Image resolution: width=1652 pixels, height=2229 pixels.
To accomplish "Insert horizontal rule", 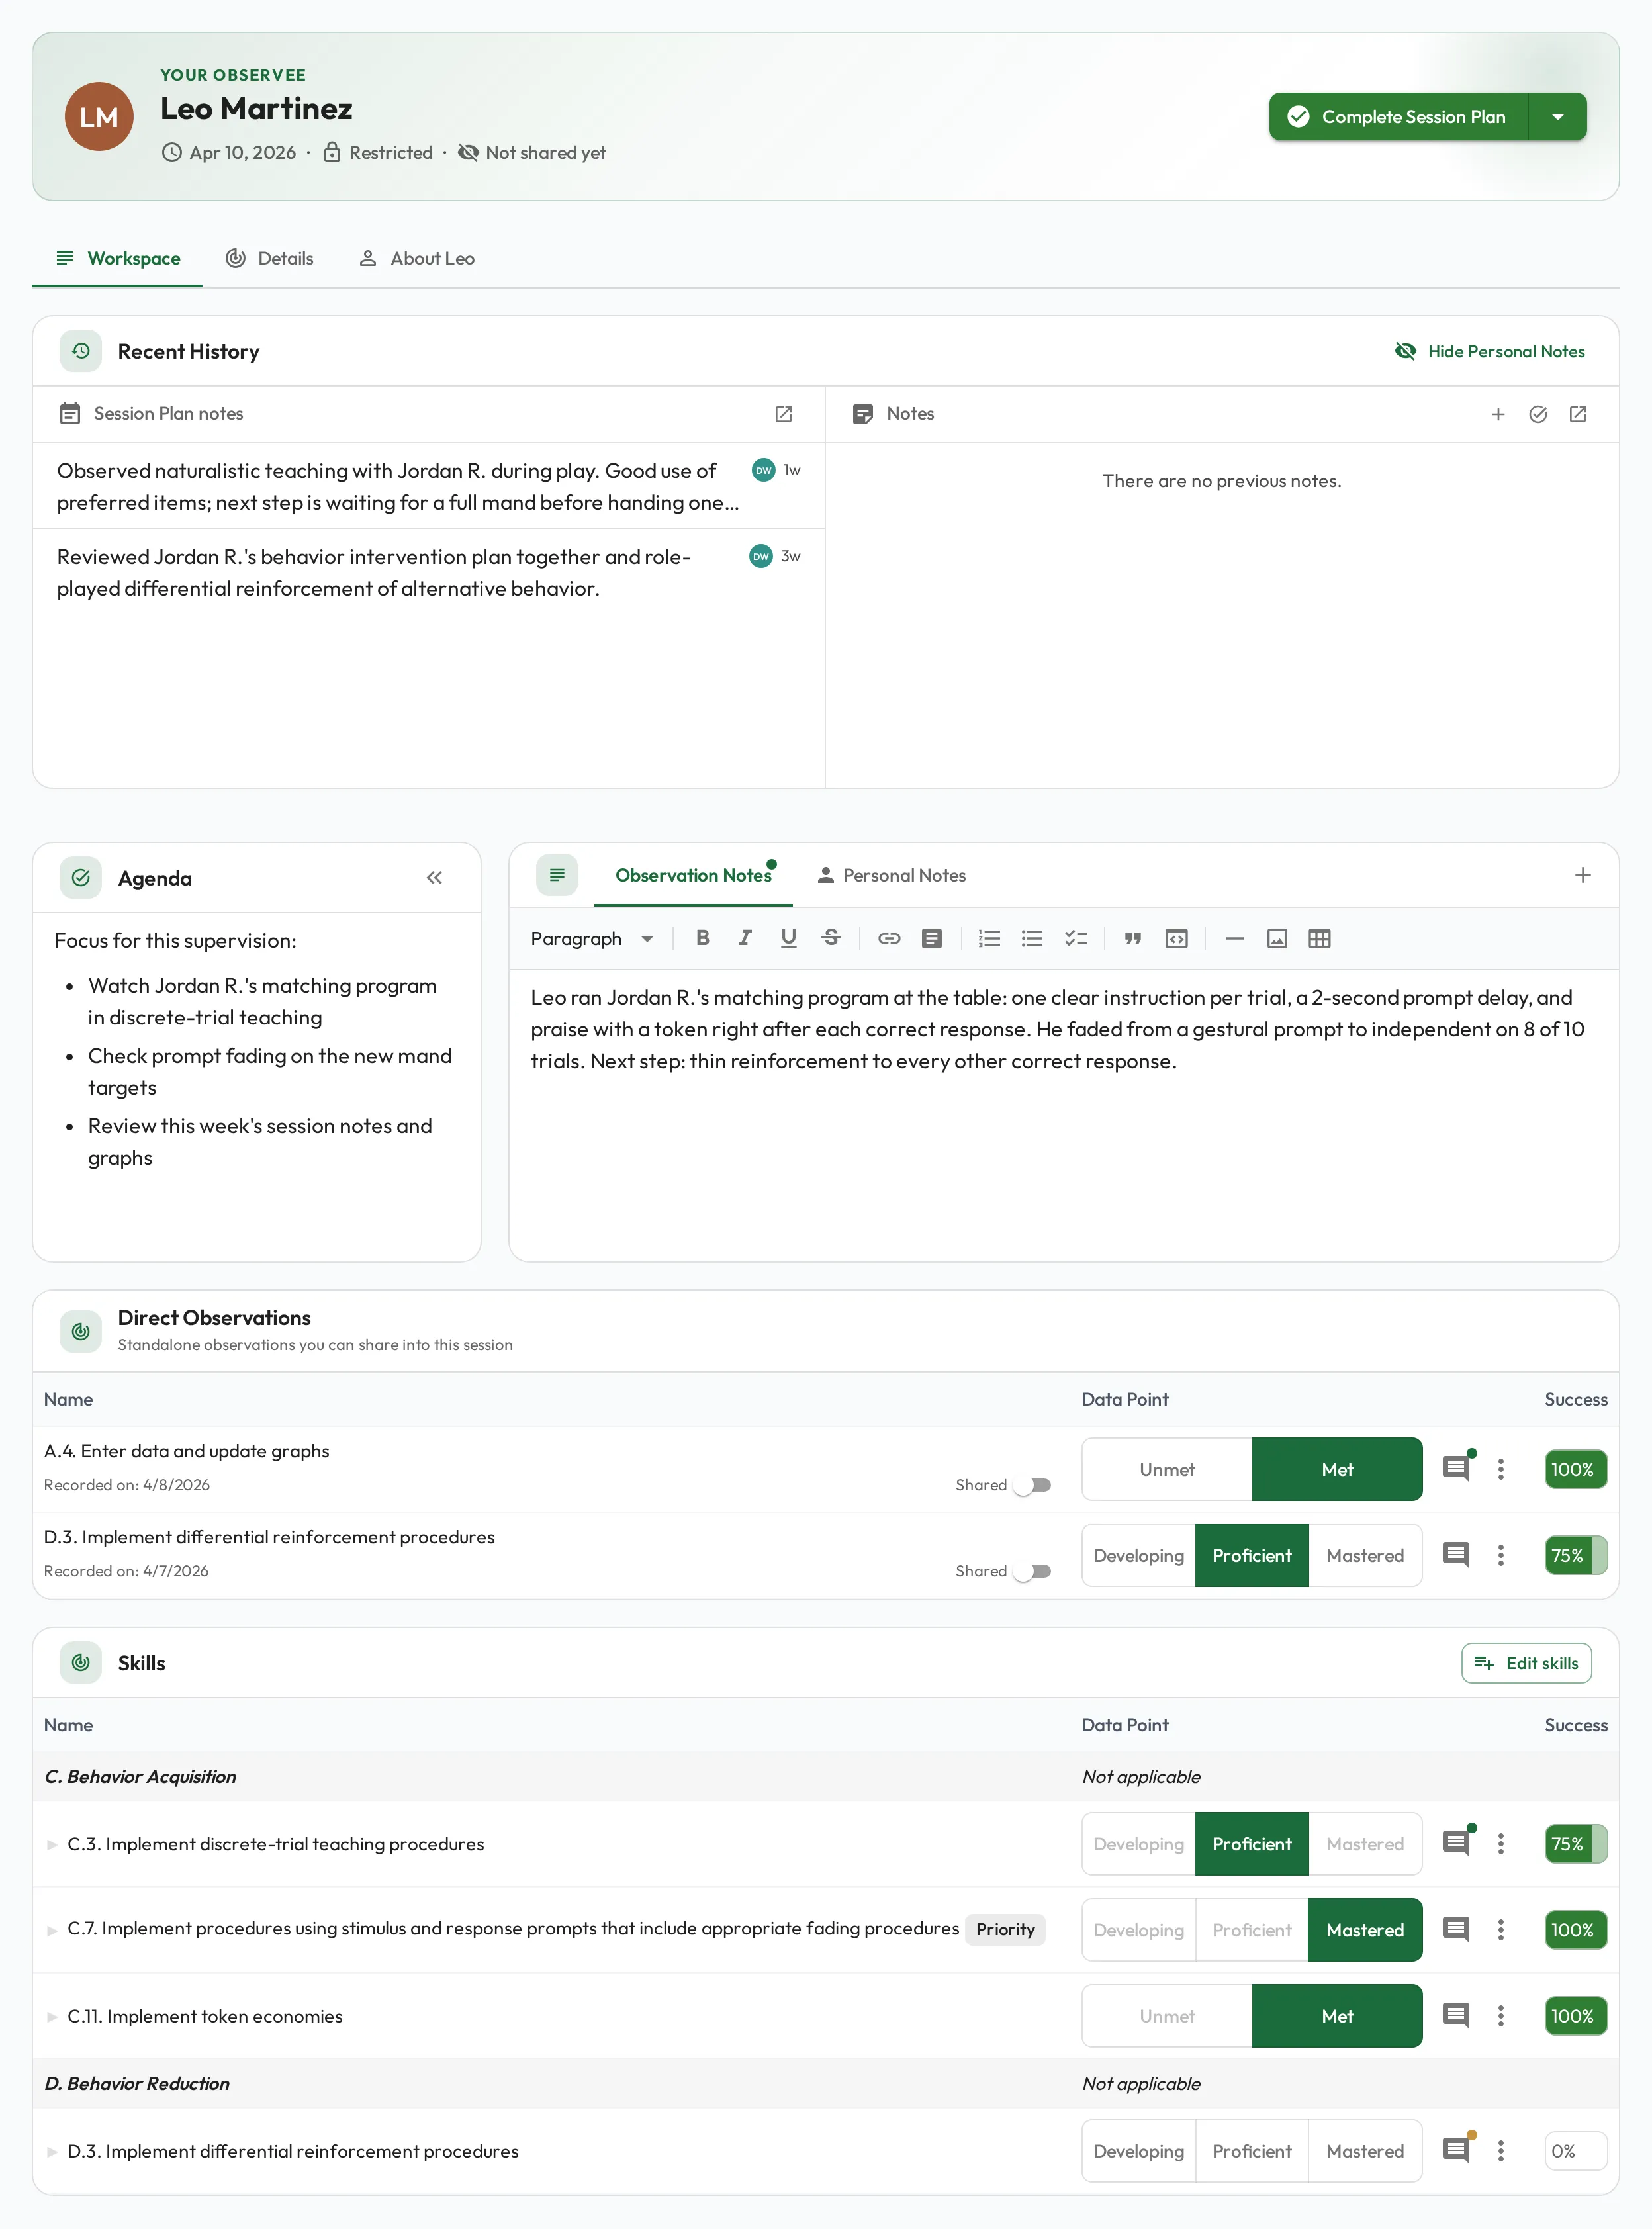I will click(x=1234, y=938).
